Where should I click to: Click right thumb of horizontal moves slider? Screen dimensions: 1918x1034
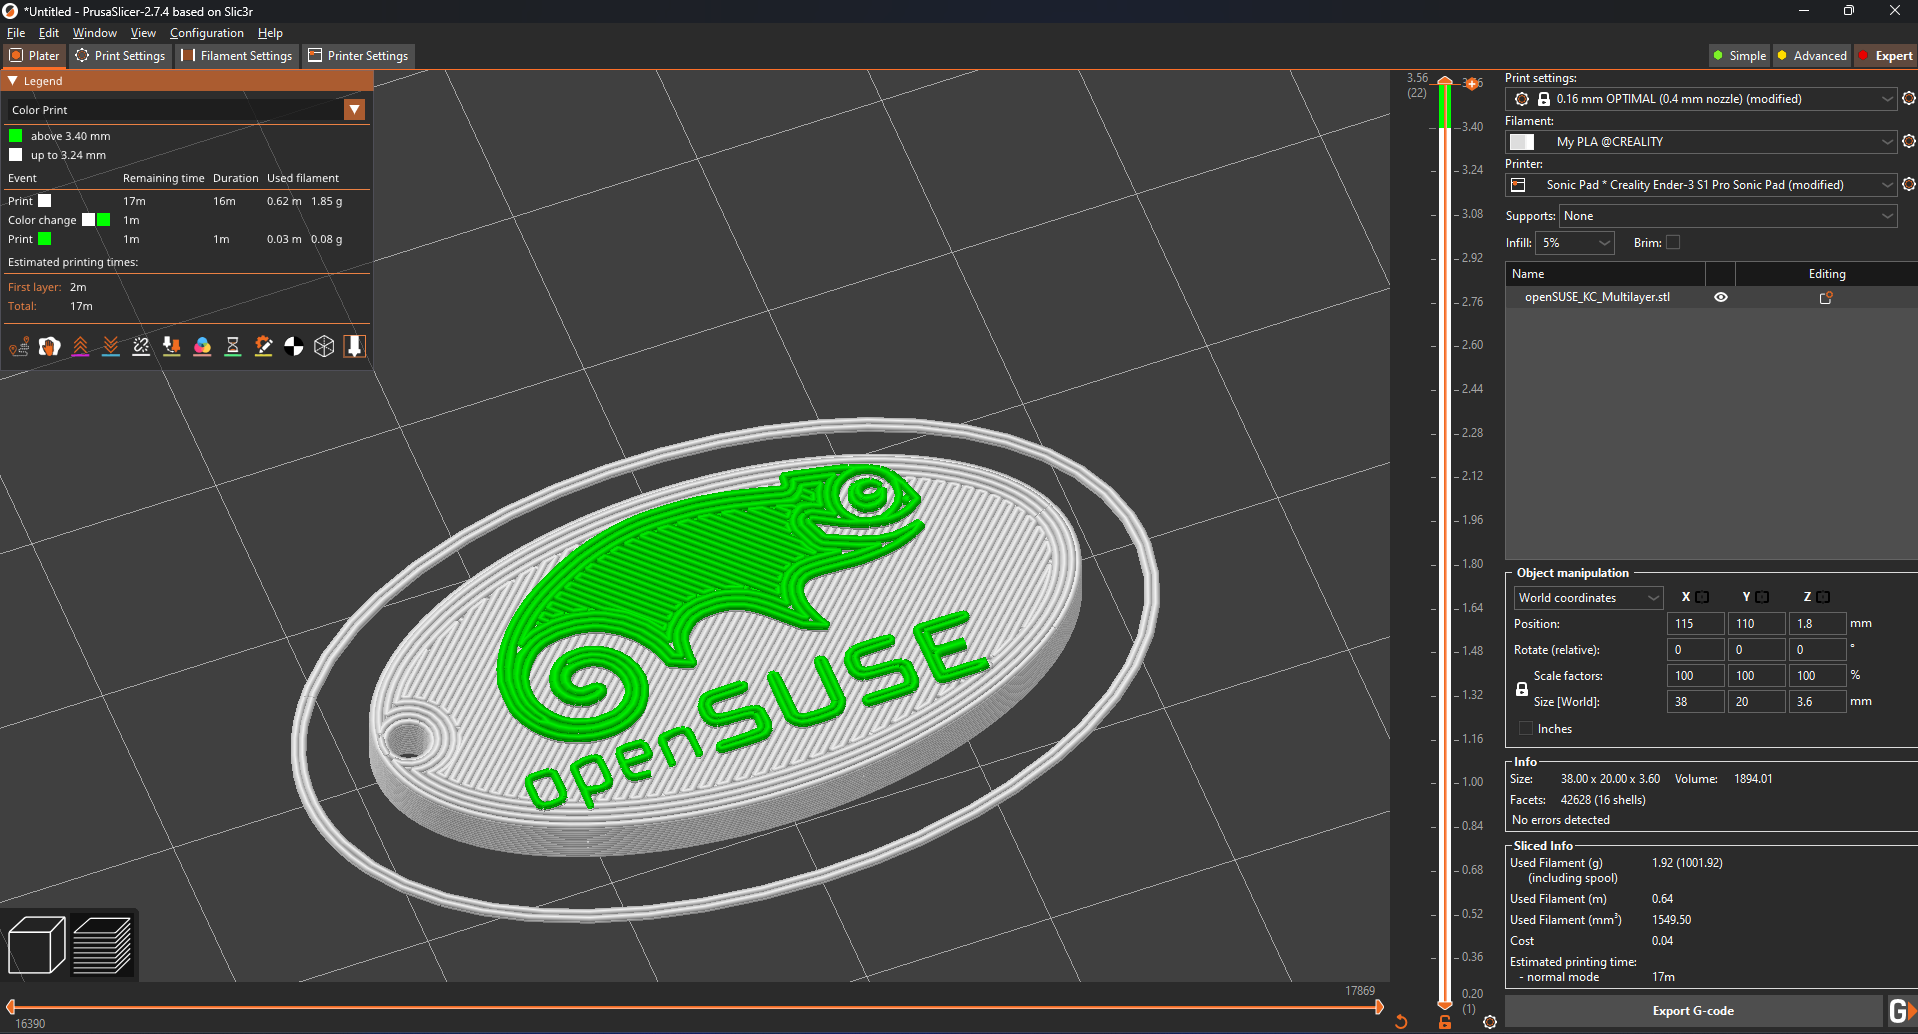pos(1379,1007)
